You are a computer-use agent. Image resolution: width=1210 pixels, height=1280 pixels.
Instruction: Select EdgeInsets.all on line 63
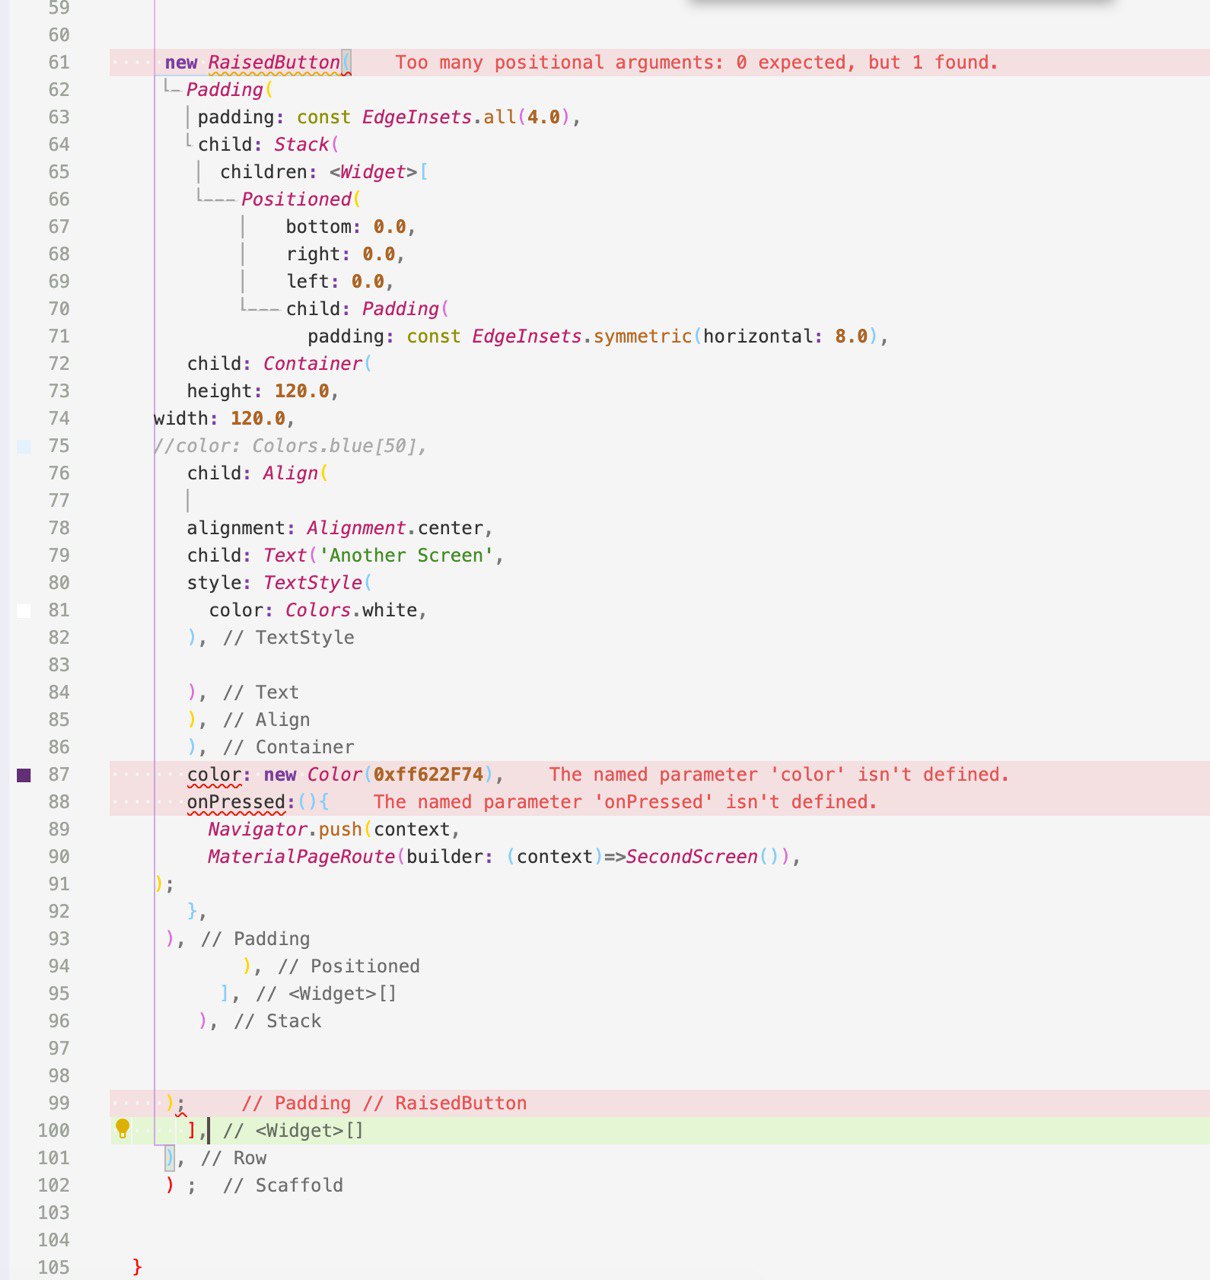click(x=439, y=117)
